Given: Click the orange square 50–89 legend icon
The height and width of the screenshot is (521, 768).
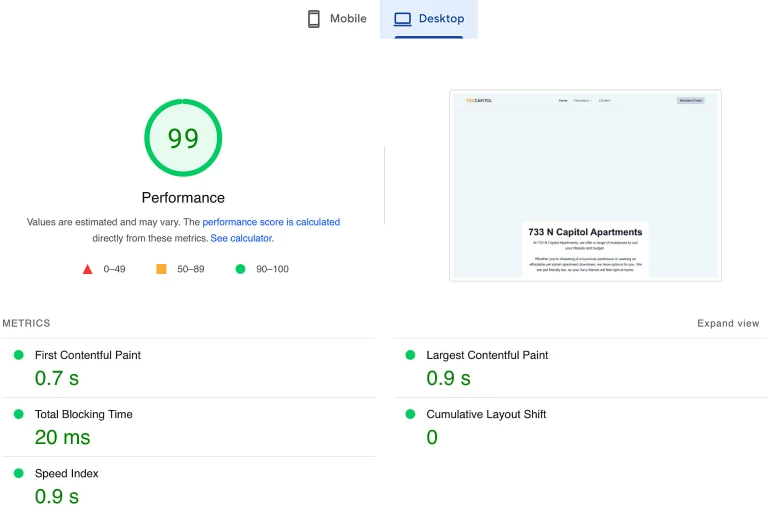Looking at the screenshot, I should tap(161, 269).
